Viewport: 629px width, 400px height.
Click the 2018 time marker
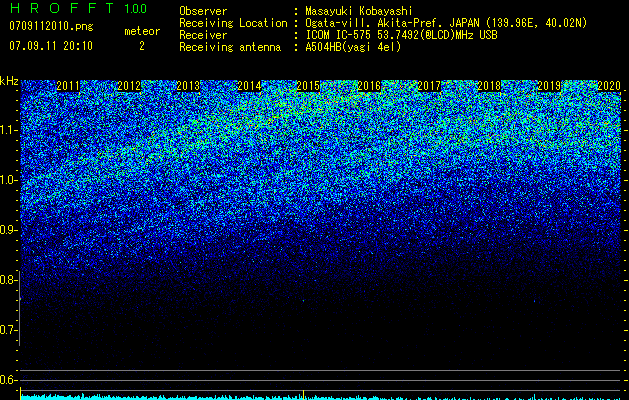coord(489,86)
